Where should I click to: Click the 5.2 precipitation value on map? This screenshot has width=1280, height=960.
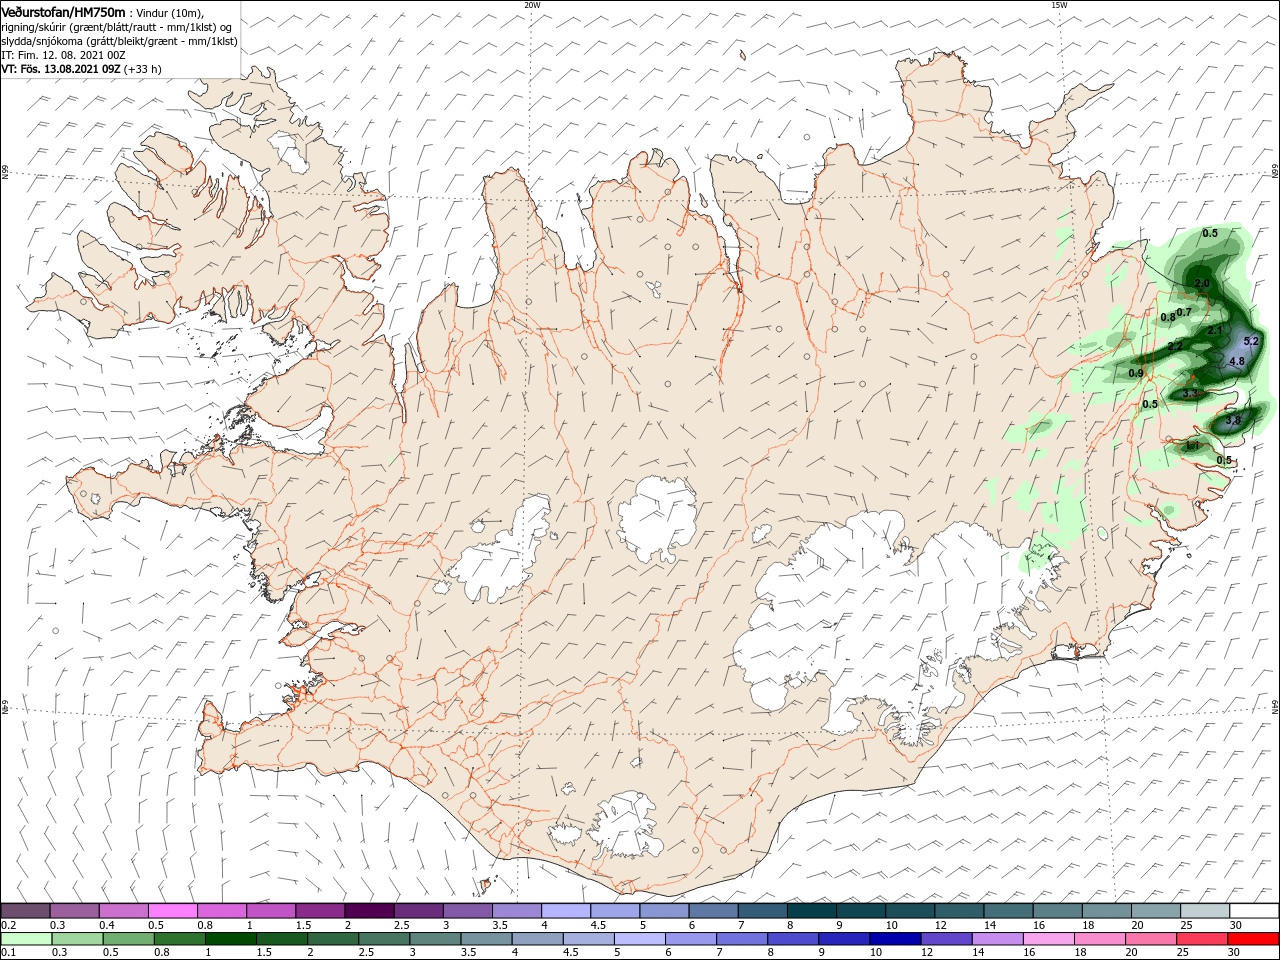coord(1251,342)
